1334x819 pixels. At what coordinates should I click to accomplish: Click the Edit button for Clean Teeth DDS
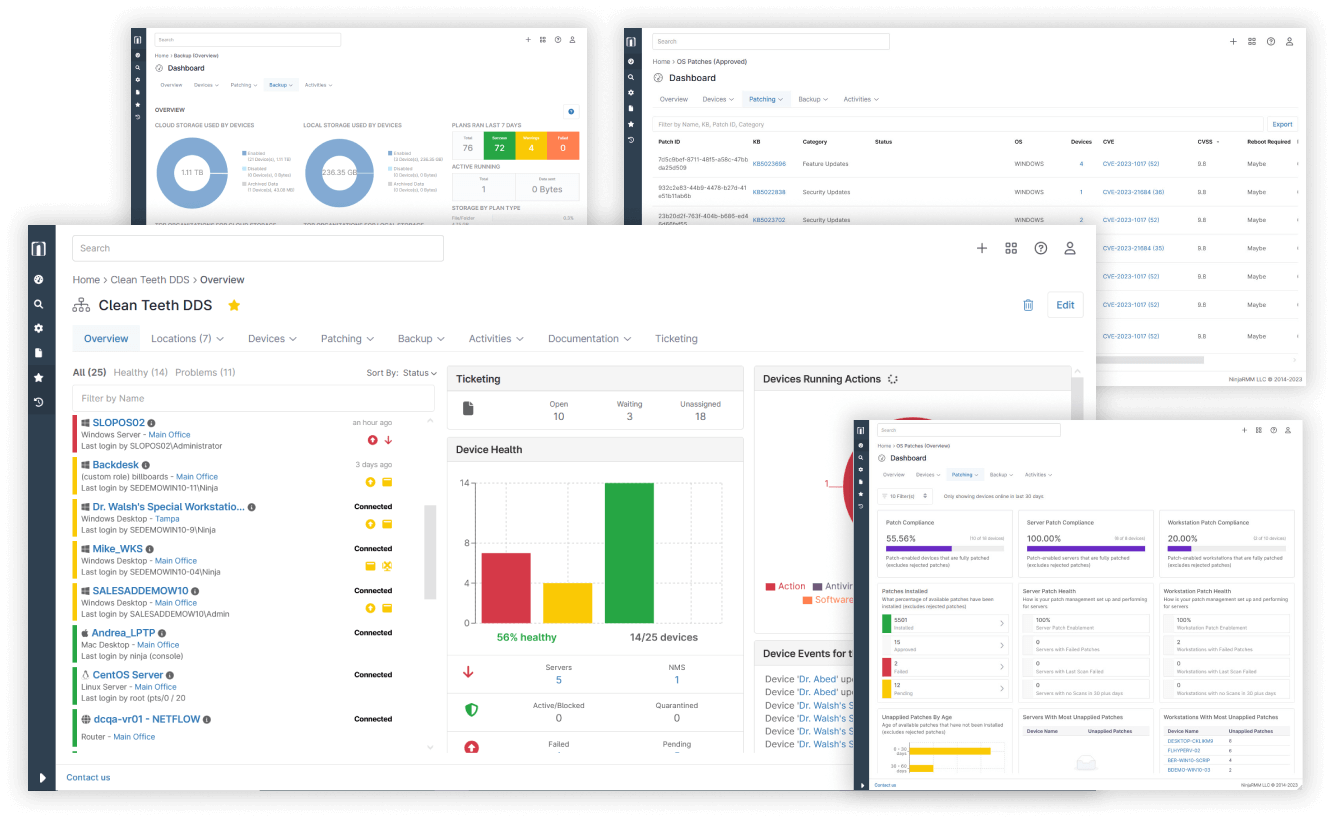(1065, 305)
